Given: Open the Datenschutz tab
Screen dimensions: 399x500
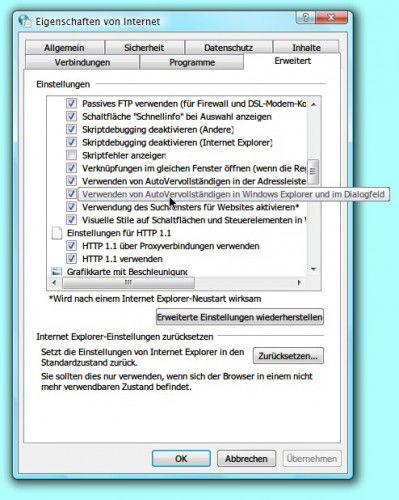Looking at the screenshot, I should tap(229, 48).
